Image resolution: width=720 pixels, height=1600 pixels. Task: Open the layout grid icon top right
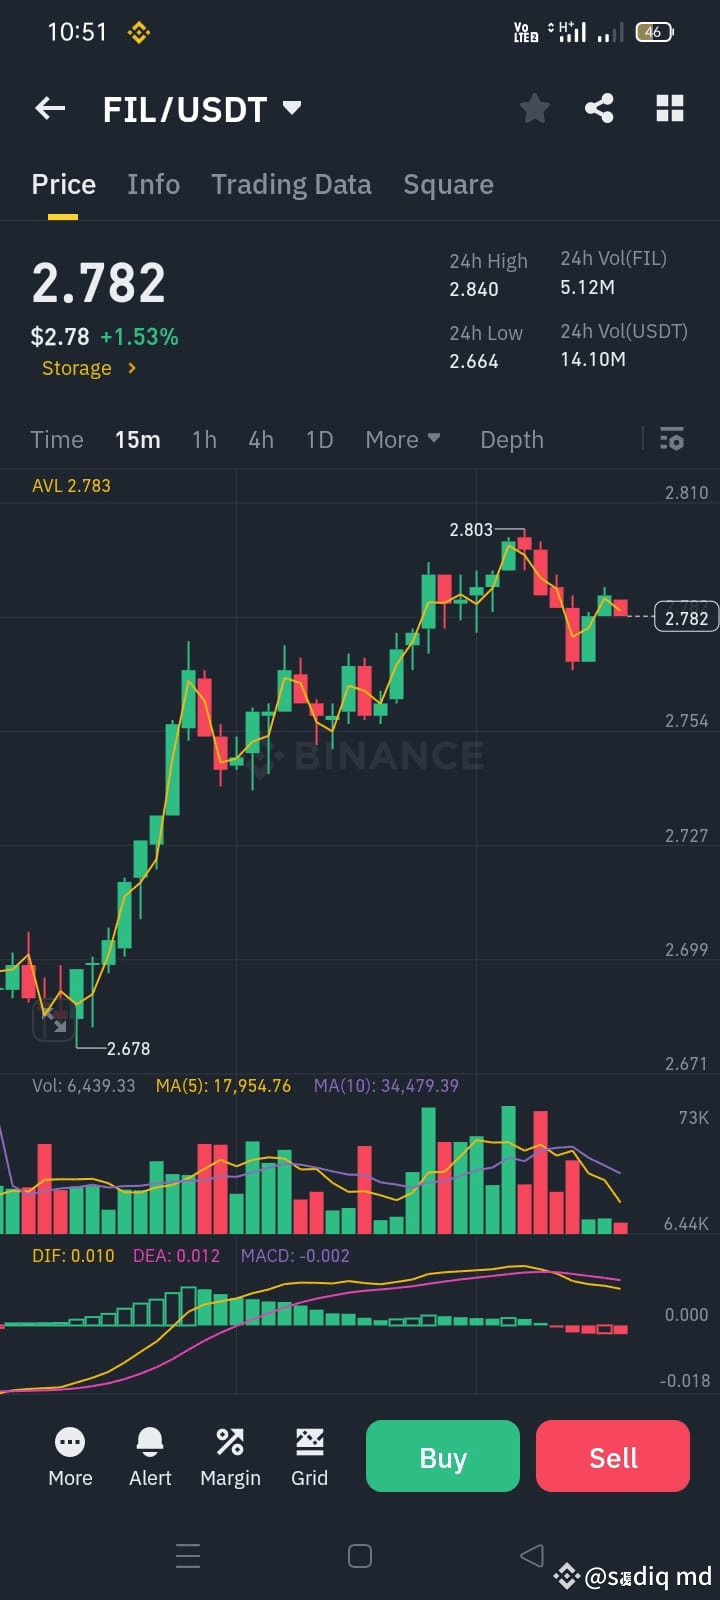[669, 108]
